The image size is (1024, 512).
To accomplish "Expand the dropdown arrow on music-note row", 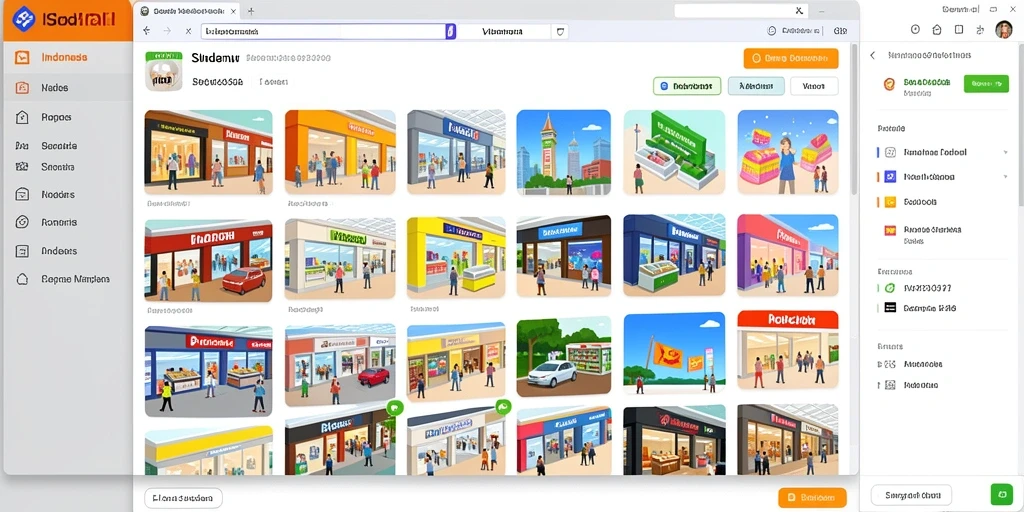I will (1006, 152).
